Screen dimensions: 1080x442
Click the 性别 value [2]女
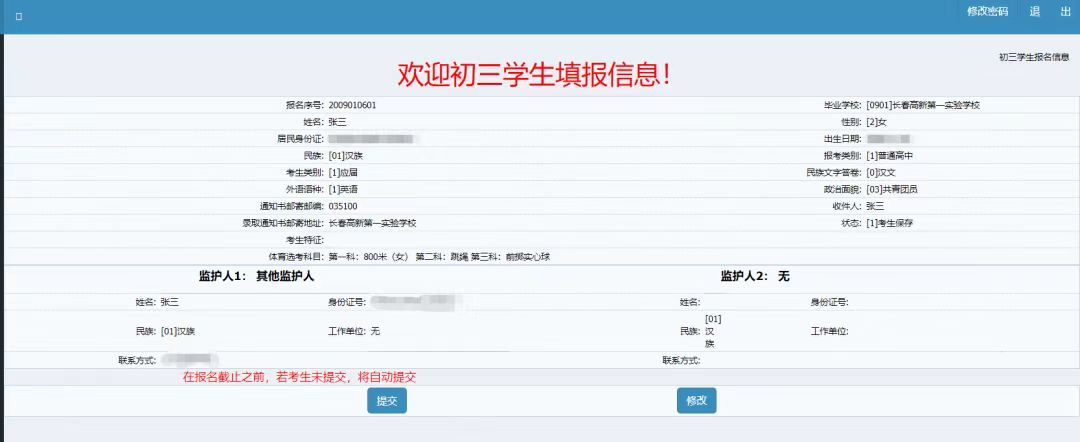pyautogui.click(x=877, y=122)
